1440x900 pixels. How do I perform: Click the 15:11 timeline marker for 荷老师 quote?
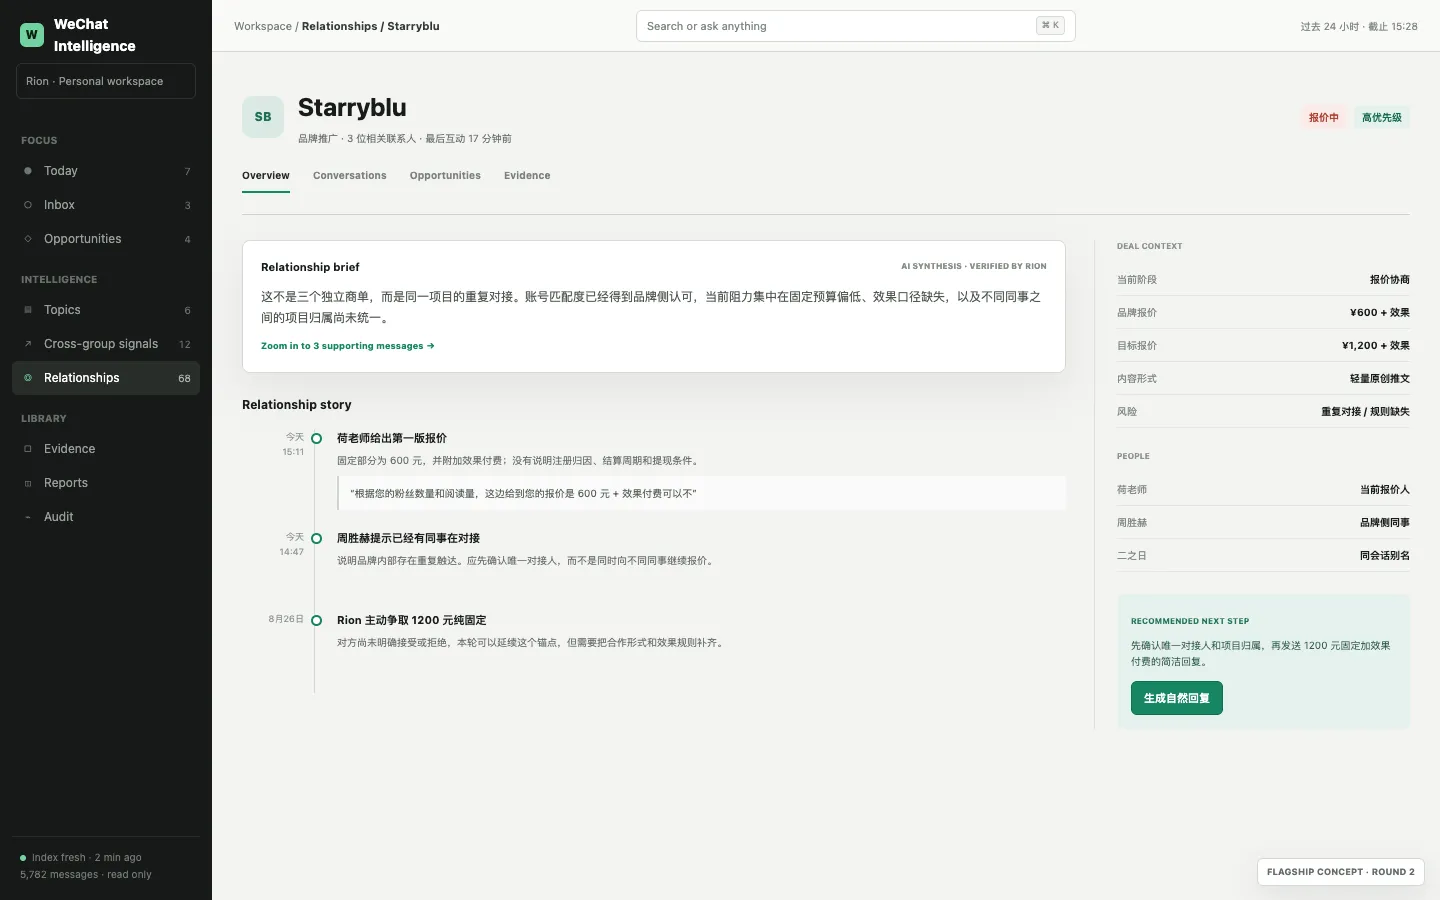(316, 438)
